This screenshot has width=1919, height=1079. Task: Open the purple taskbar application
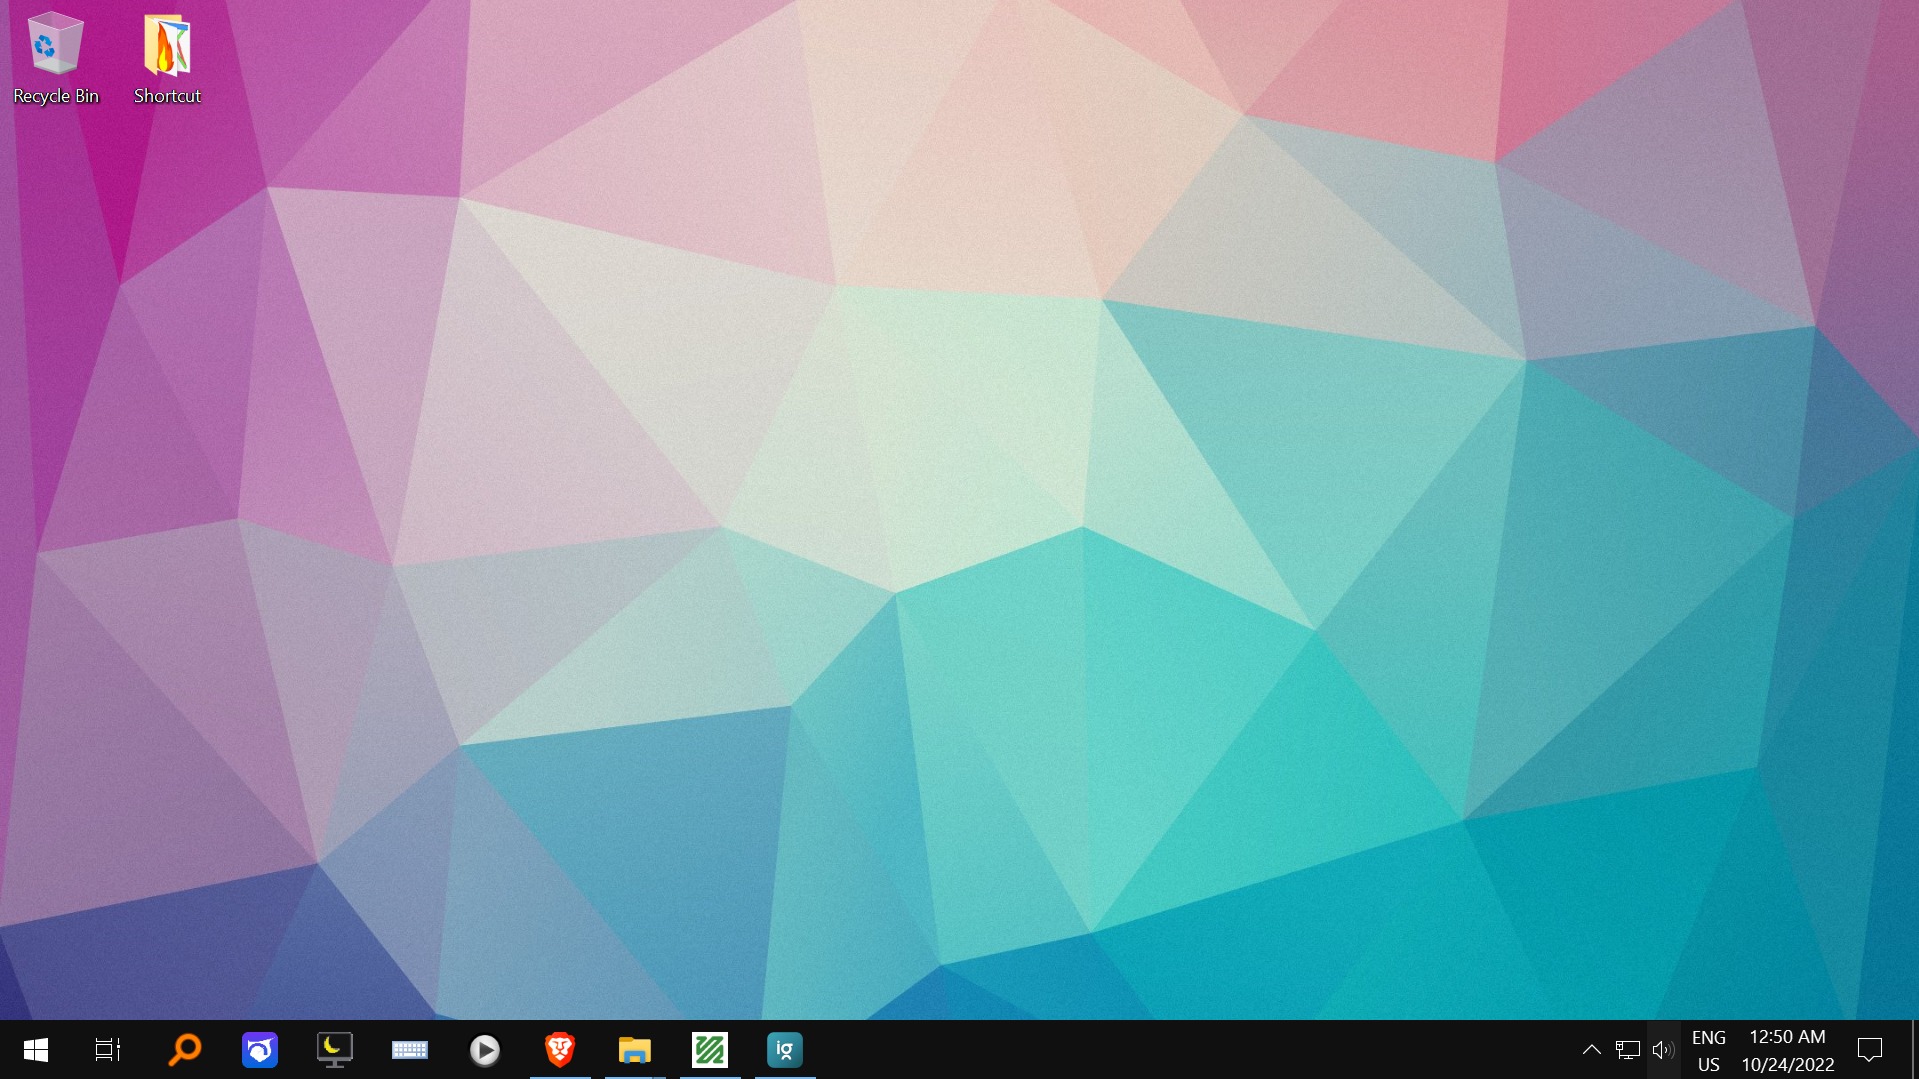point(259,1050)
